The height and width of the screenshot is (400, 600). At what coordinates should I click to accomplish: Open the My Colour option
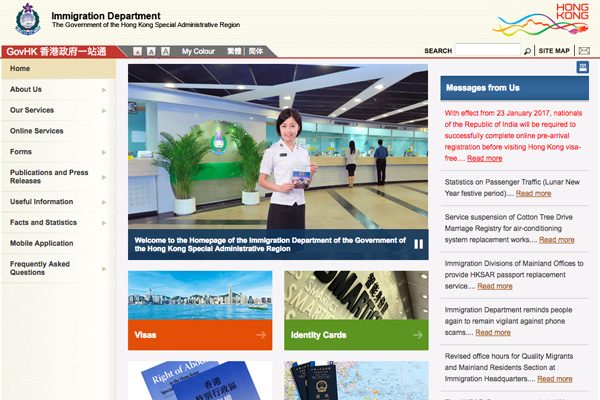[198, 51]
